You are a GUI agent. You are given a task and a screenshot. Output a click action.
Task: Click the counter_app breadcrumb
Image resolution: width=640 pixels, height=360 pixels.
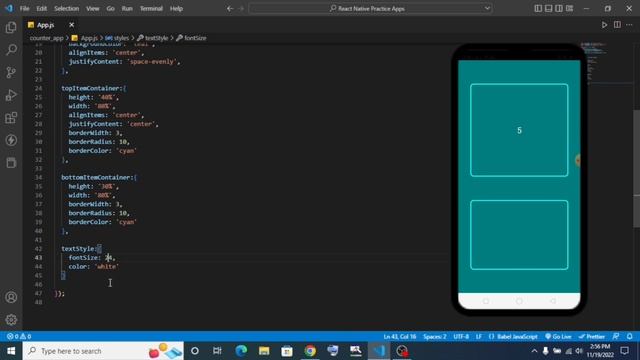point(47,38)
